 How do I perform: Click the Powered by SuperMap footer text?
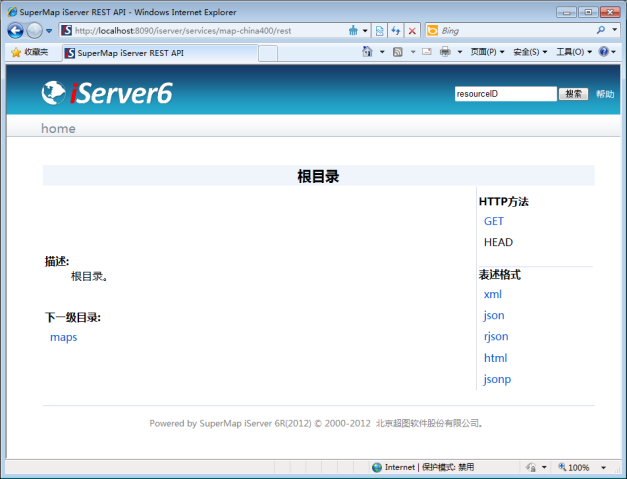(317, 423)
